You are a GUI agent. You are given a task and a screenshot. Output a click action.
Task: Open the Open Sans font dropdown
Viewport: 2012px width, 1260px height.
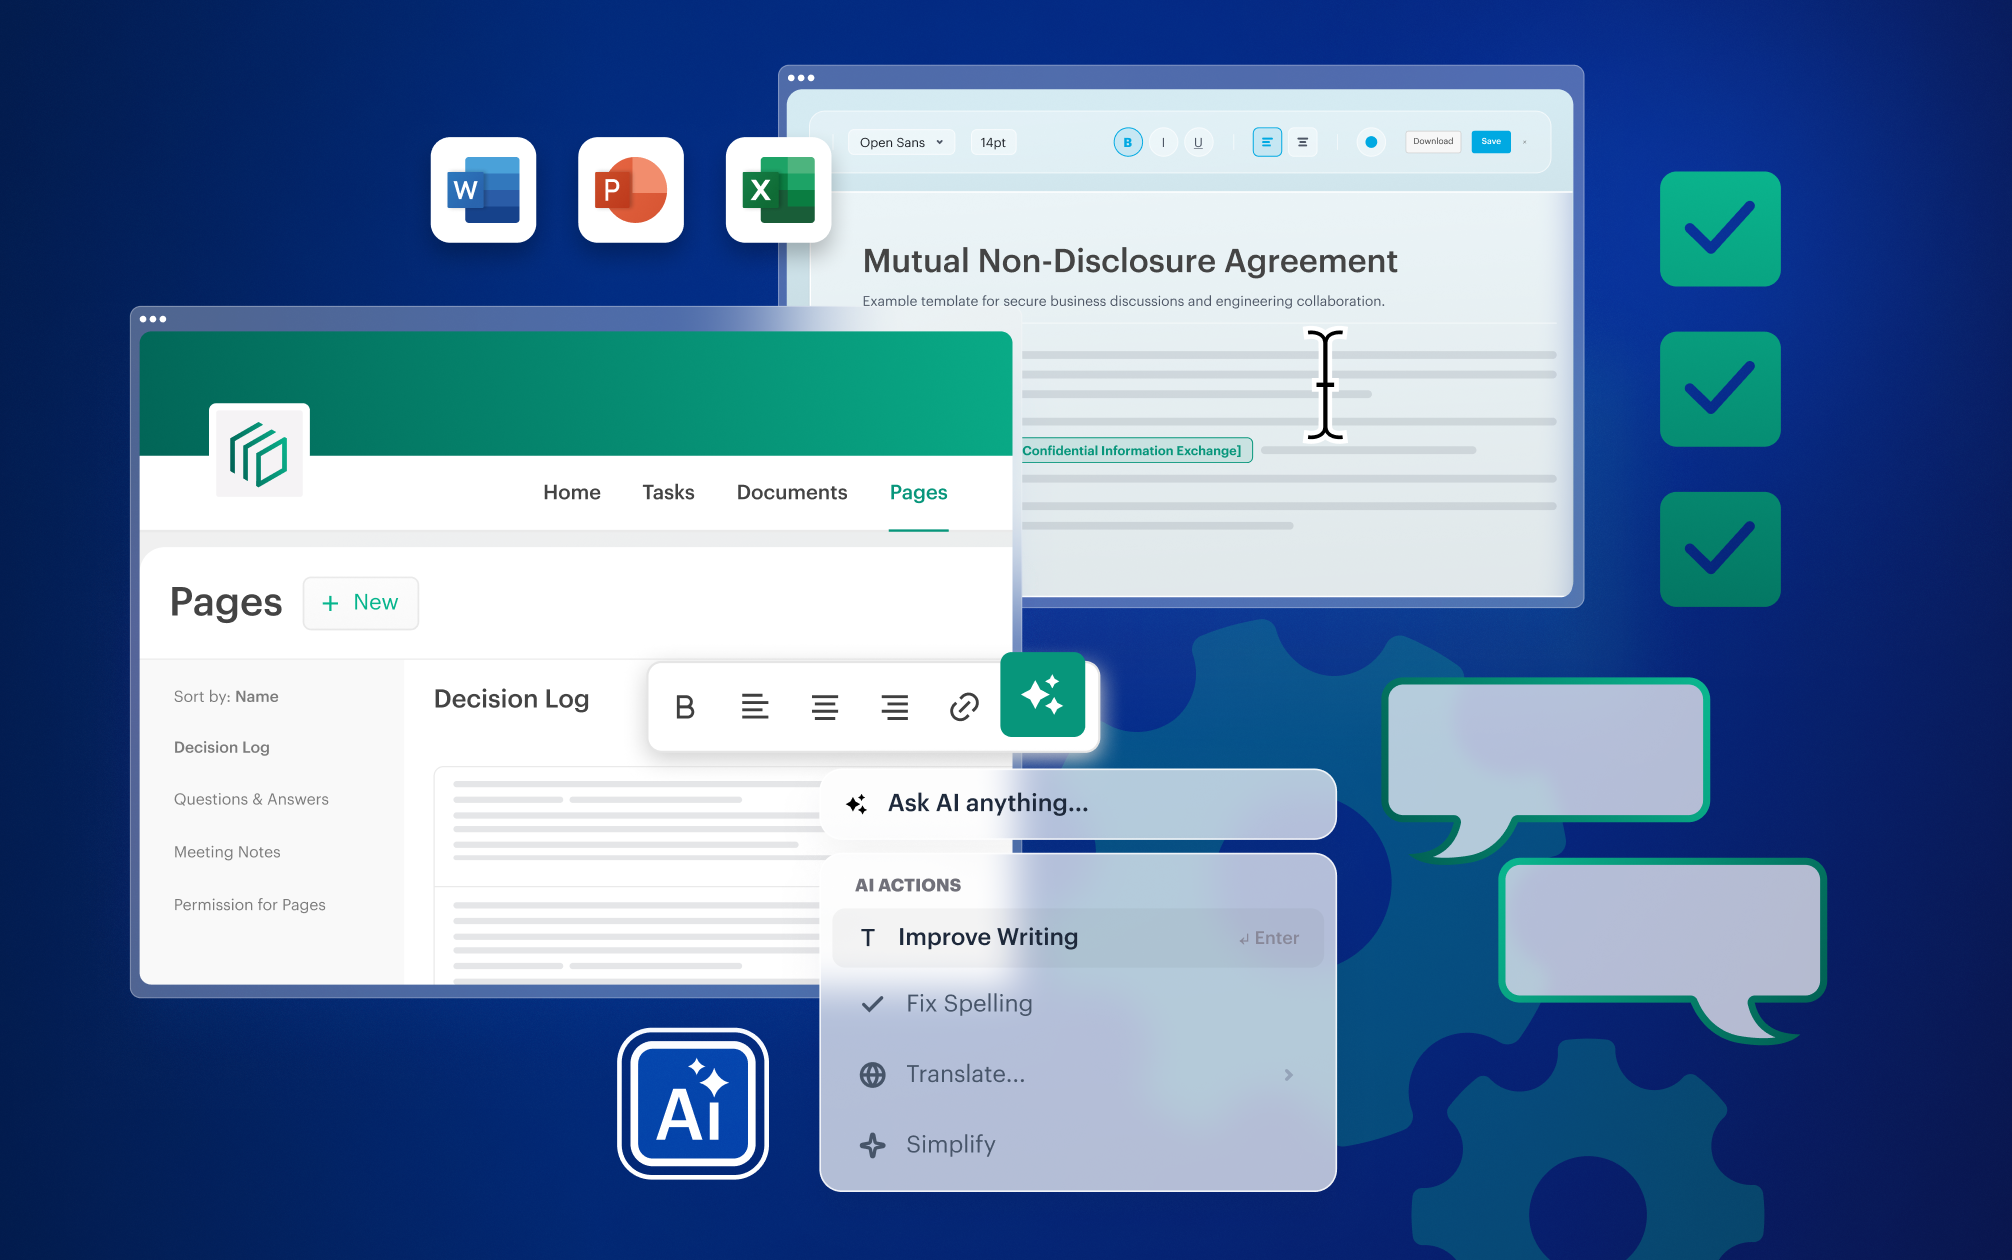click(x=901, y=142)
